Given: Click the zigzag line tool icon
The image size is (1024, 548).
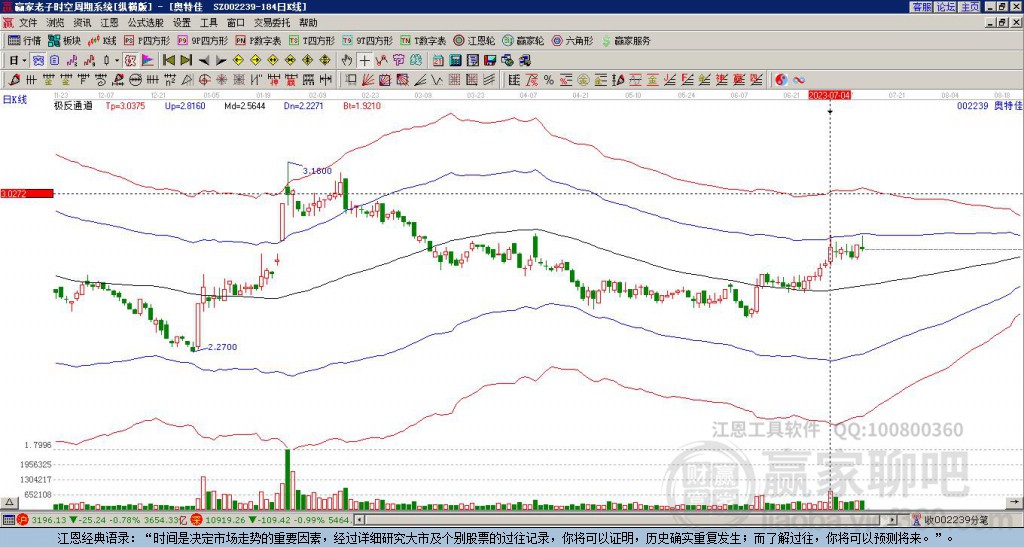Looking at the screenshot, I should pos(436,80).
